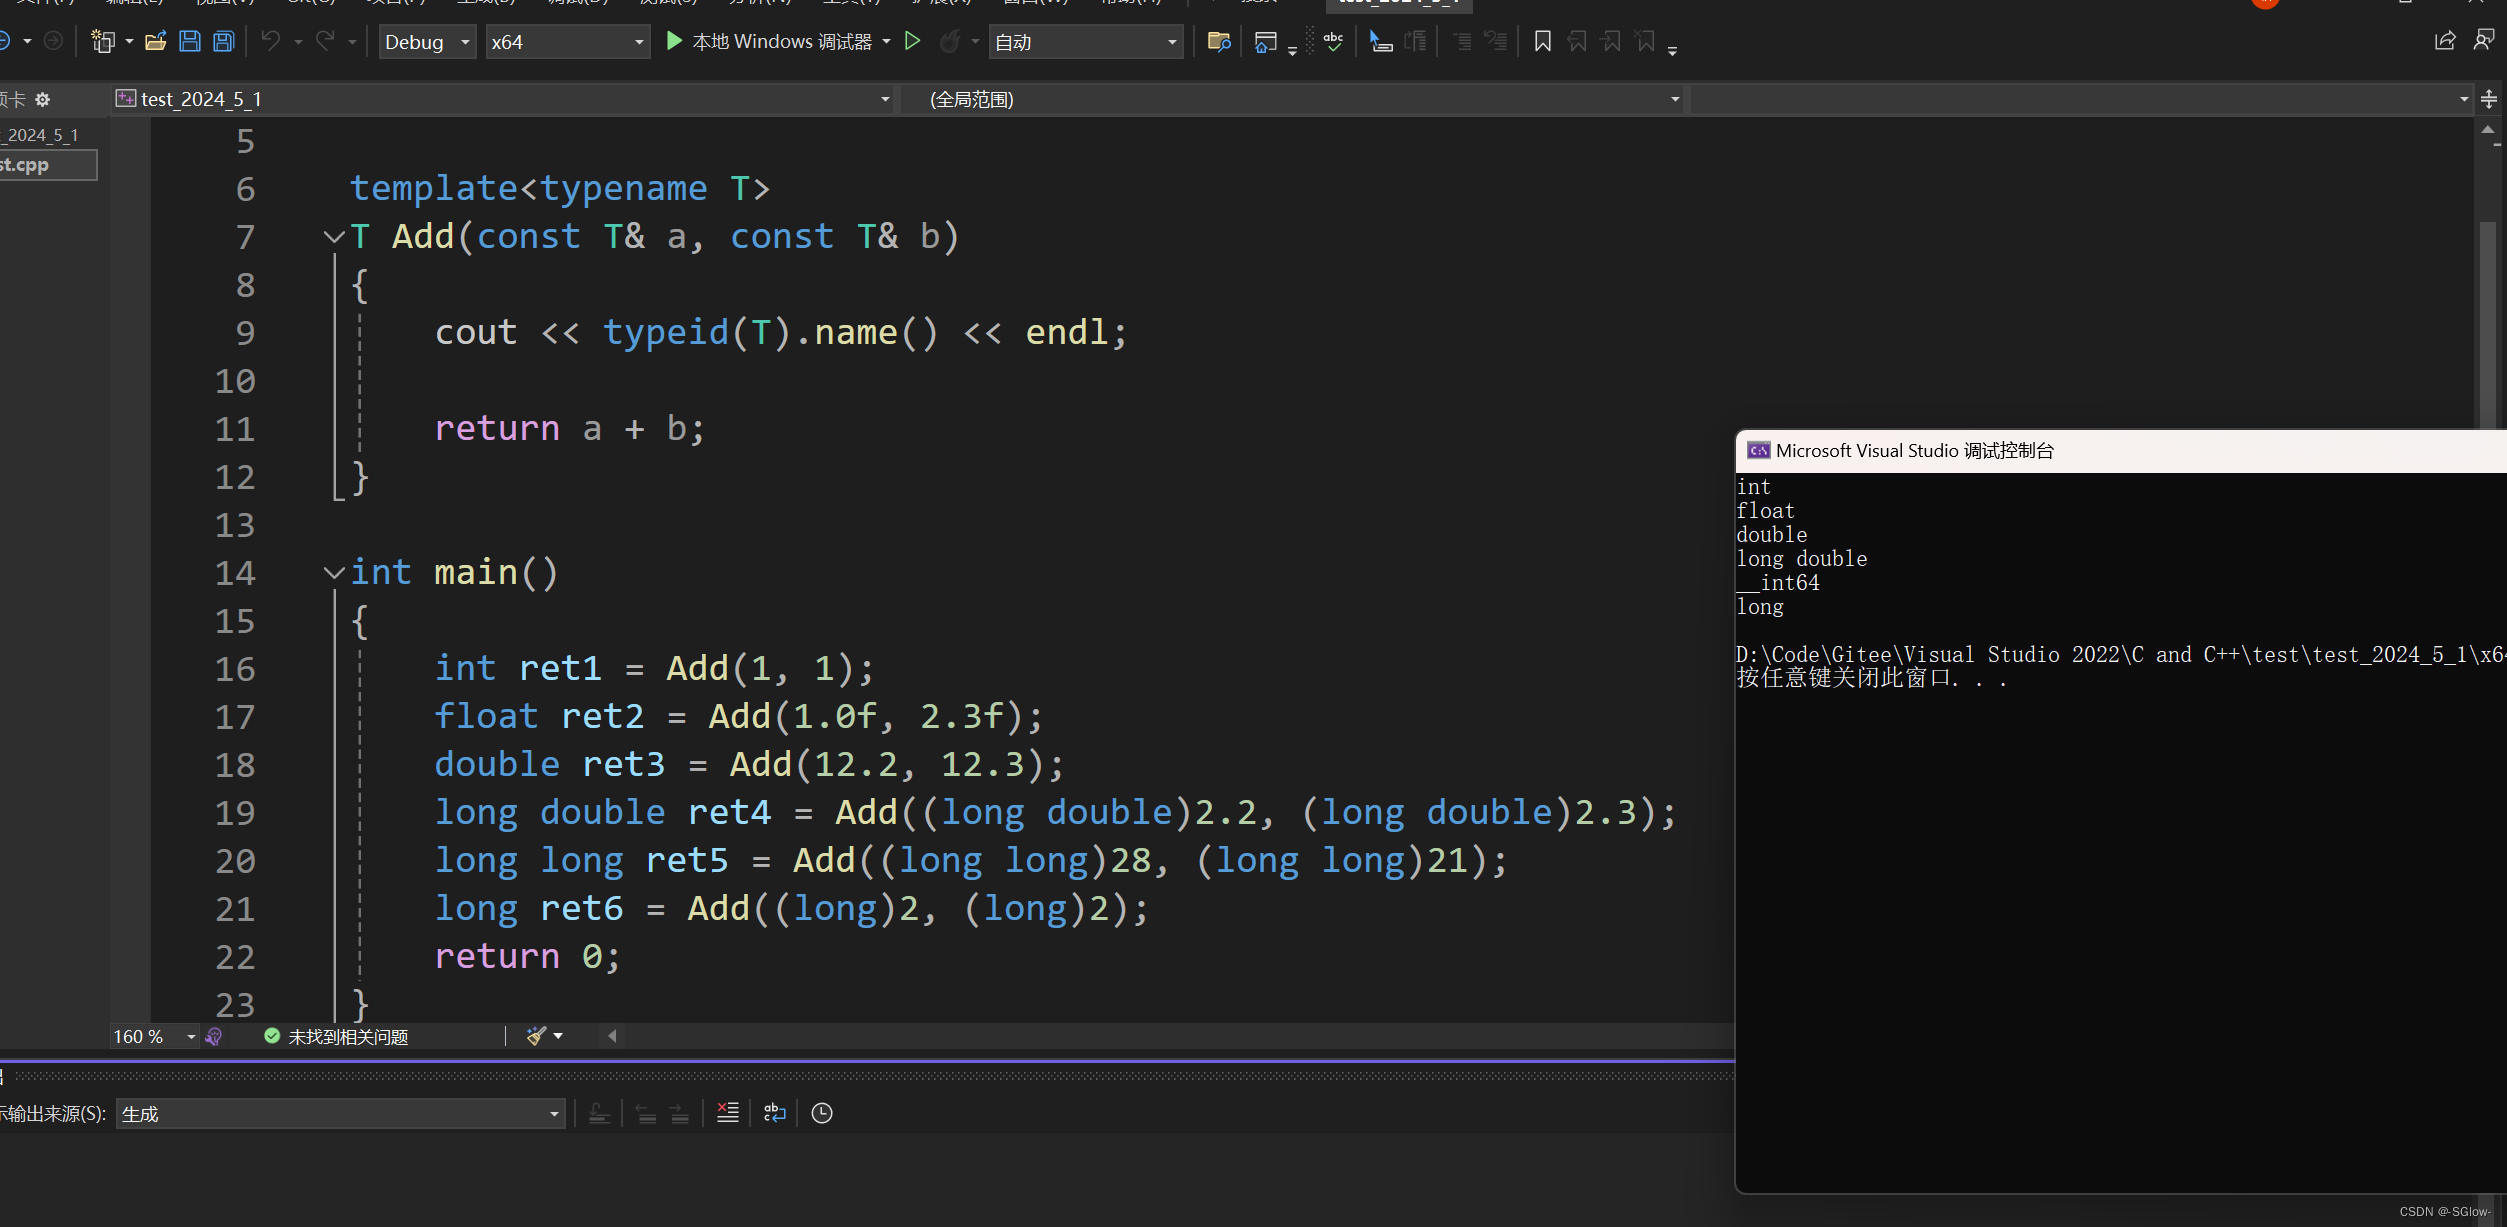Click the Start Without Debugging play icon
The image size is (2507, 1227).
pyautogui.click(x=912, y=41)
